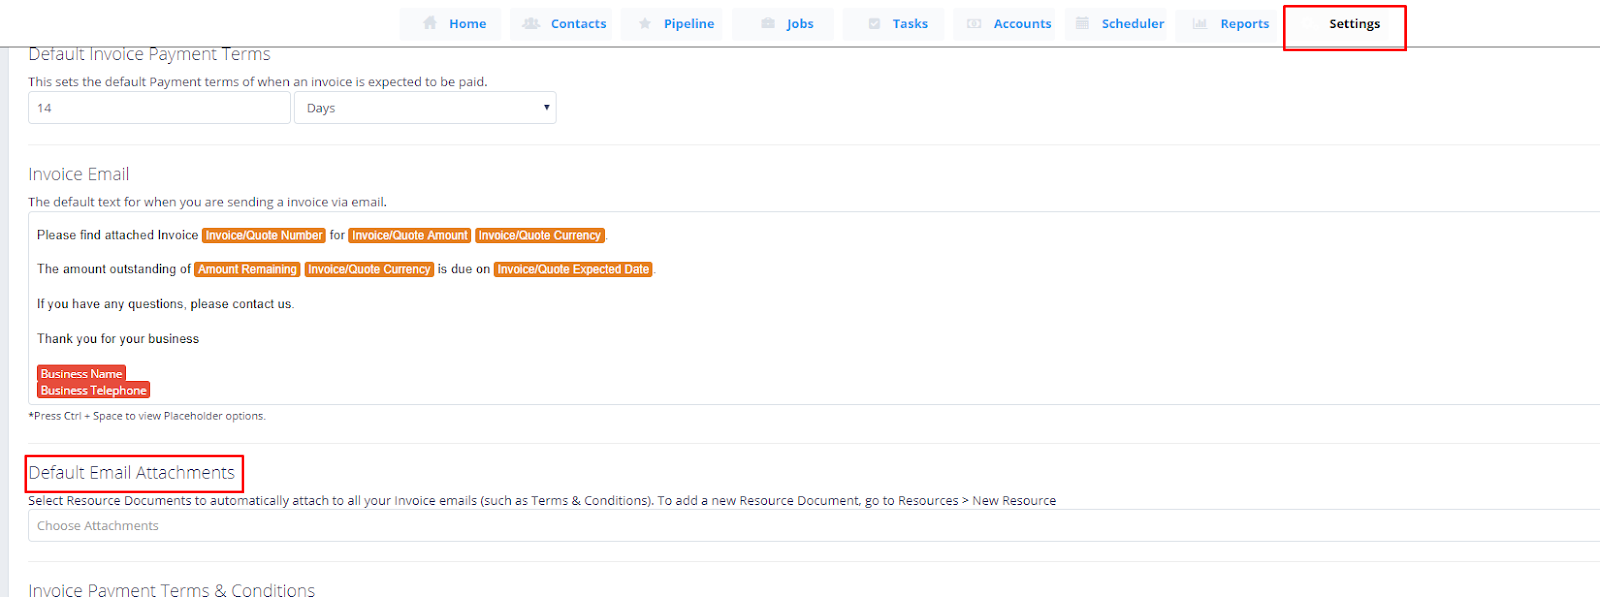Click the Scheduler calendar icon
The image size is (1600, 597).
click(1082, 23)
